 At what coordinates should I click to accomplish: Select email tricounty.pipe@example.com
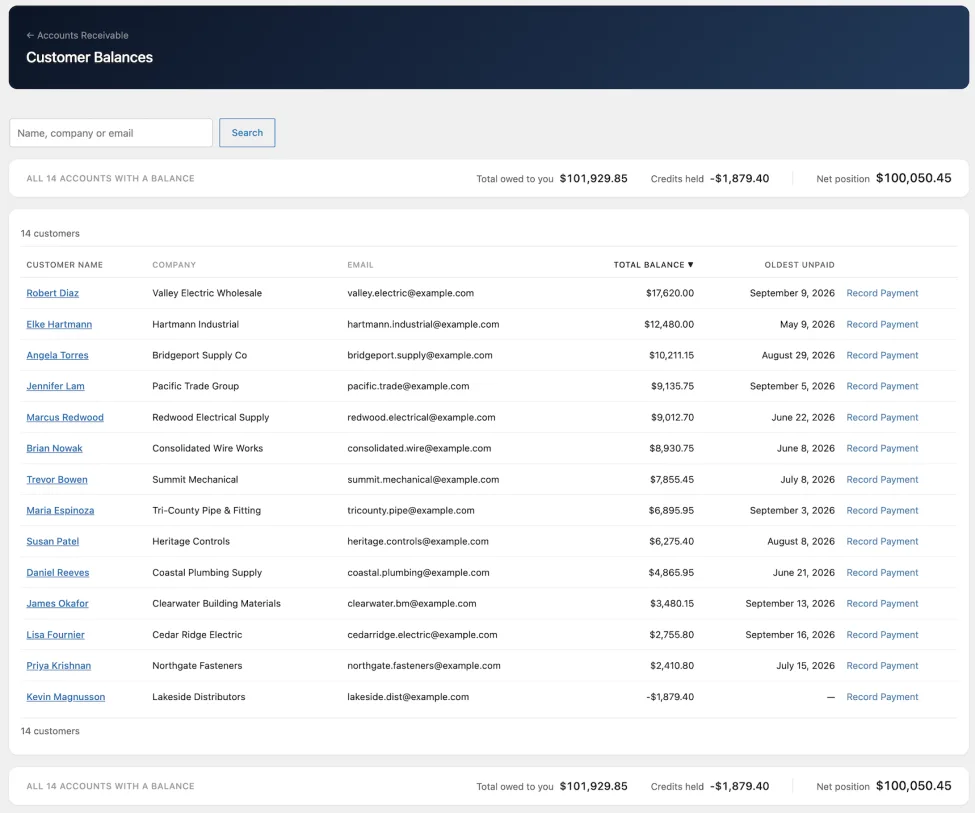pos(410,511)
